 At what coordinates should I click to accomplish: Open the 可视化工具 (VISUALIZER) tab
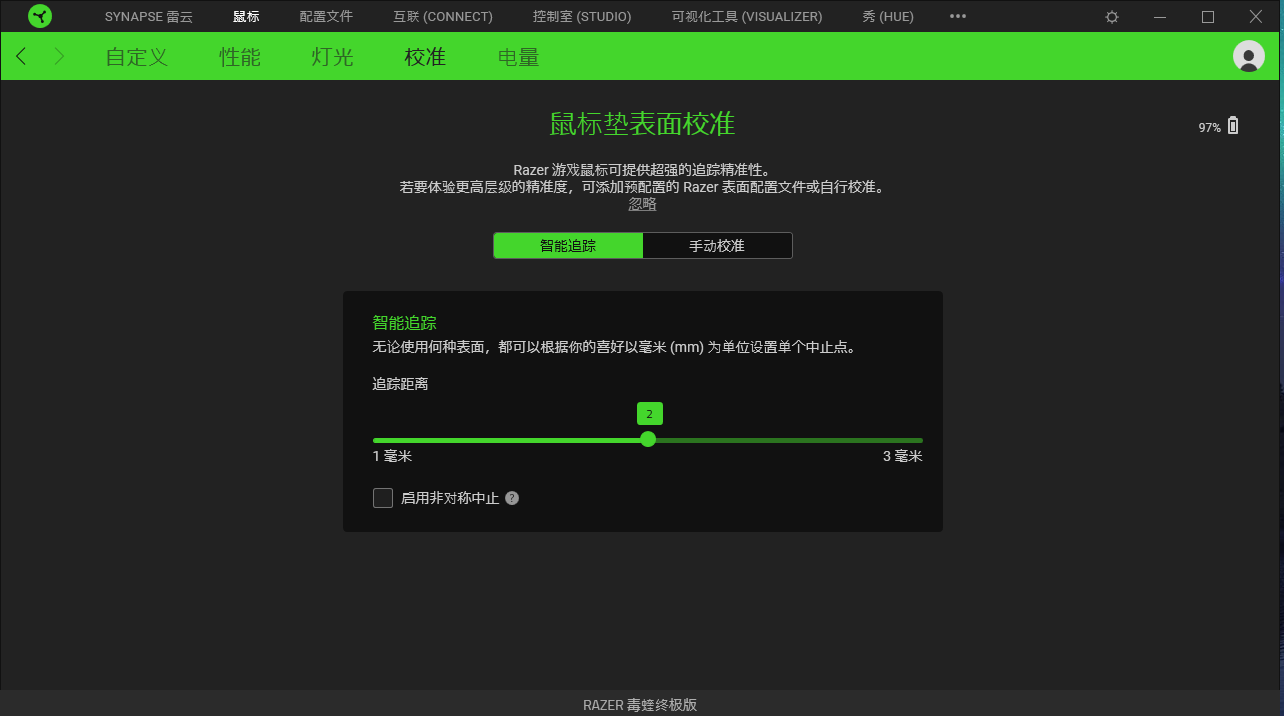(x=747, y=16)
